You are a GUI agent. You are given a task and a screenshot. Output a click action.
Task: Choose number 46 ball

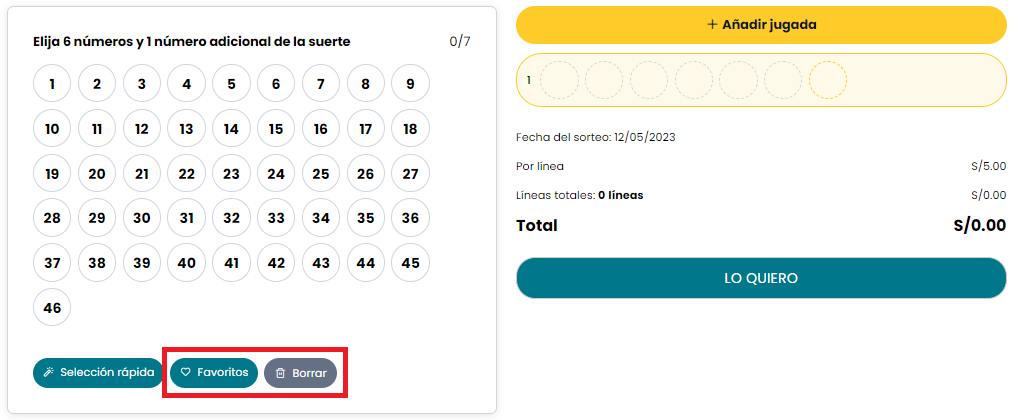pyautogui.click(x=52, y=307)
